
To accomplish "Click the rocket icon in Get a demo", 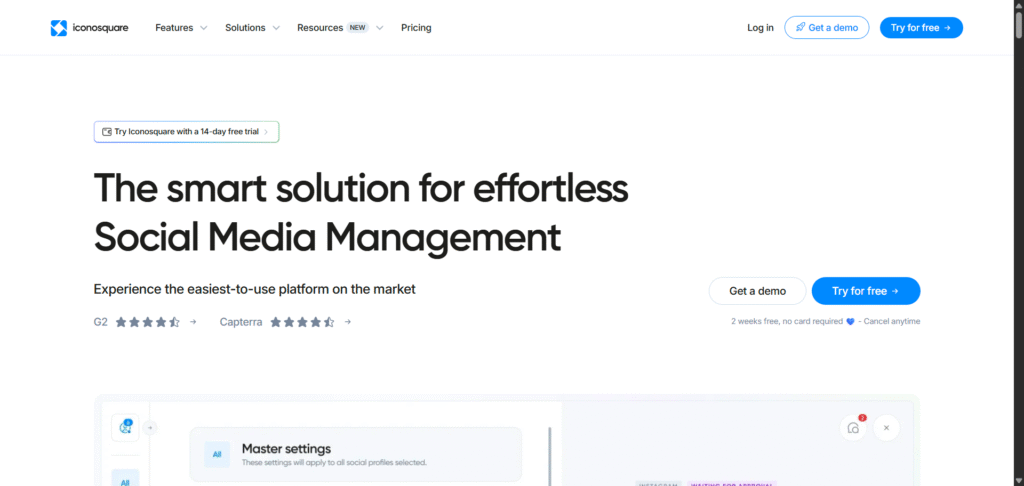I will [x=800, y=28].
